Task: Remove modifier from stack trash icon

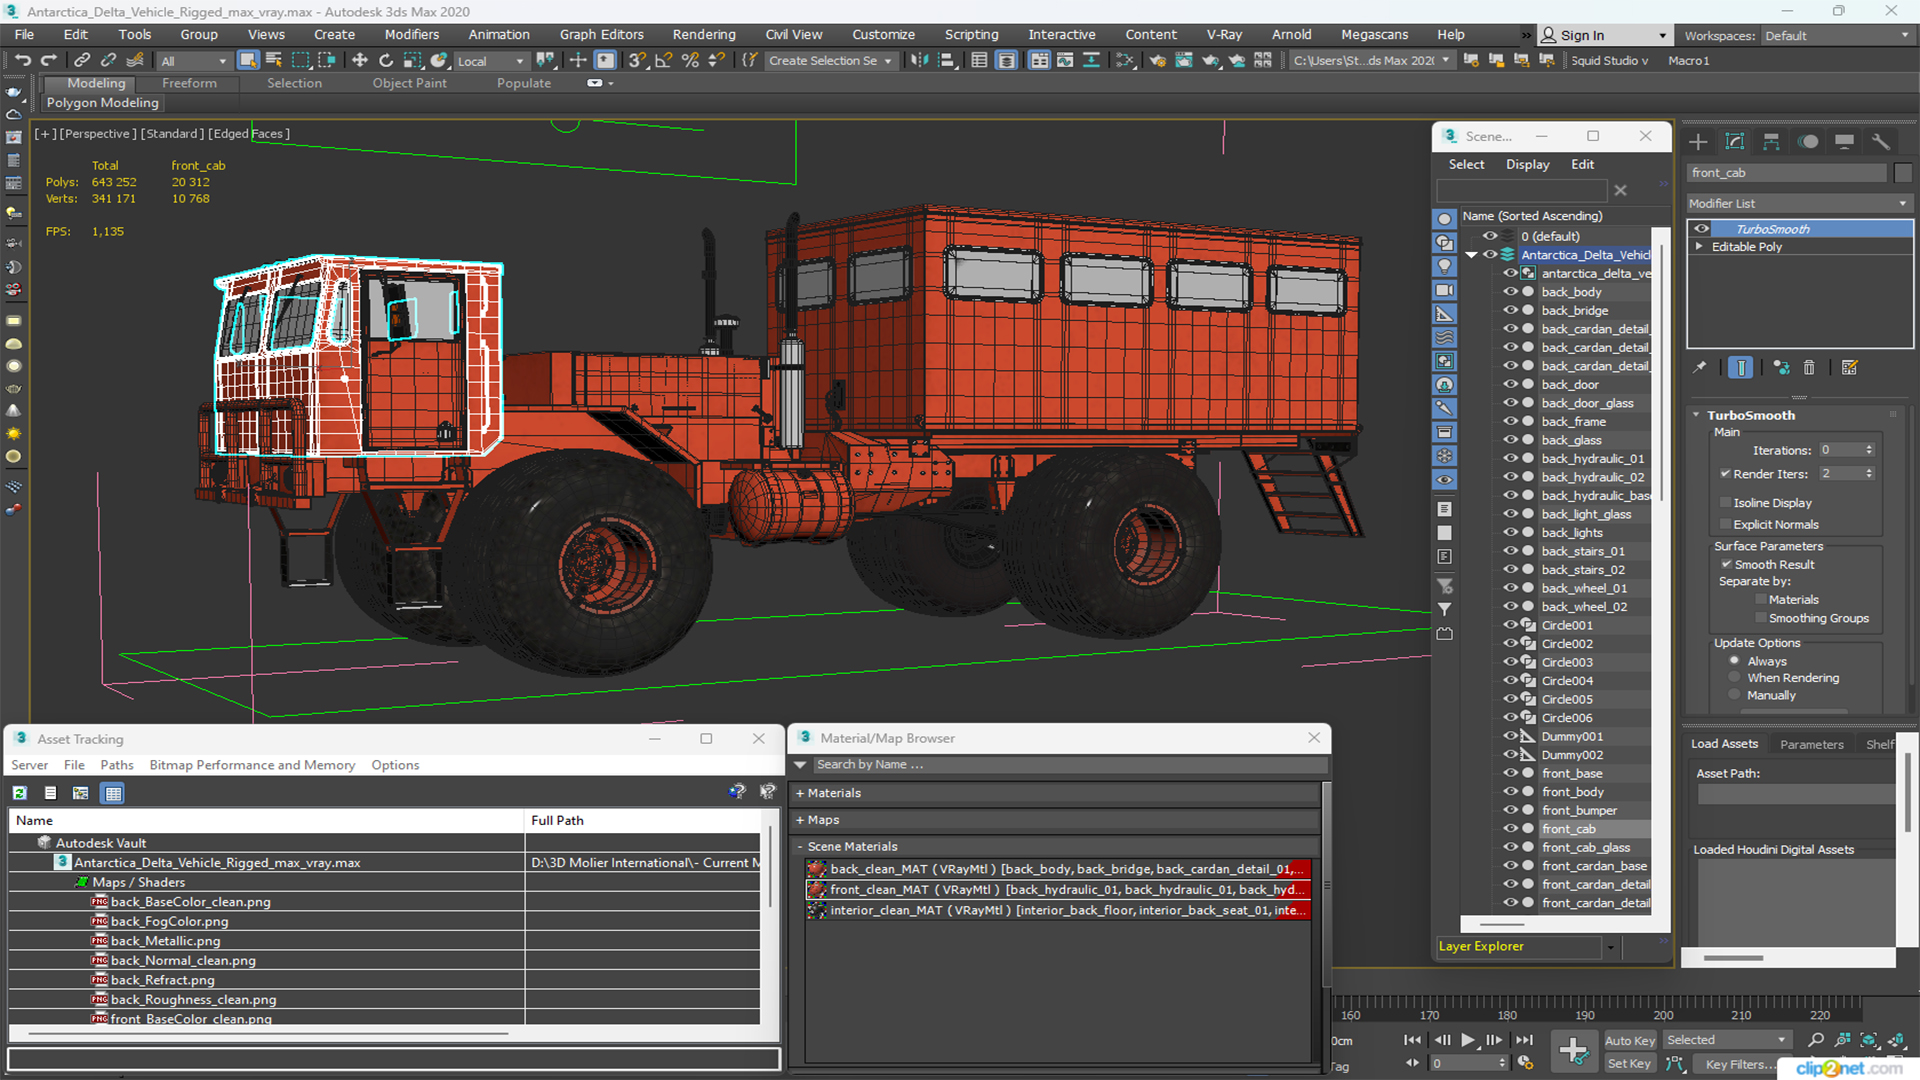Action: (1809, 368)
